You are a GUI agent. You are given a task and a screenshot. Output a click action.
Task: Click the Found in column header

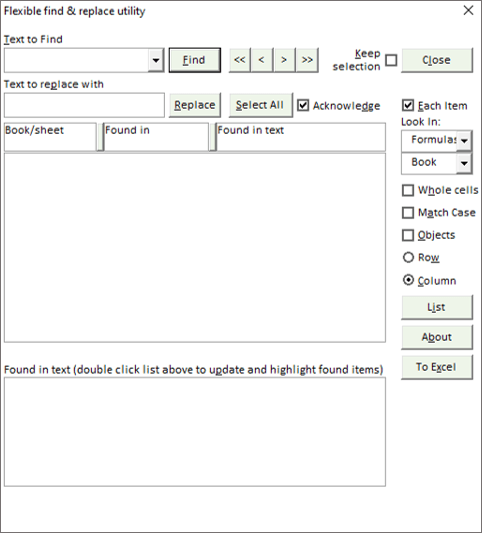156,137
